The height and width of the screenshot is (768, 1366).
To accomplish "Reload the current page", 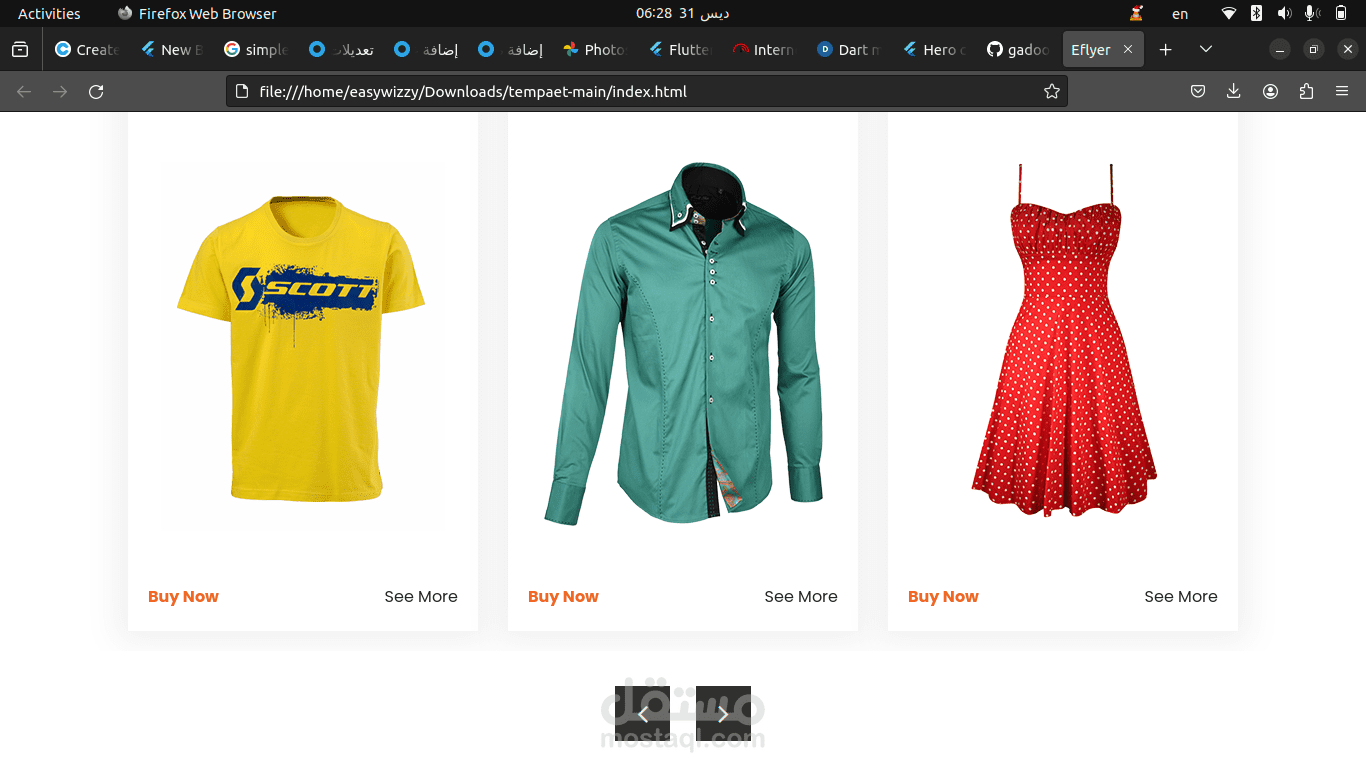I will pyautogui.click(x=96, y=92).
